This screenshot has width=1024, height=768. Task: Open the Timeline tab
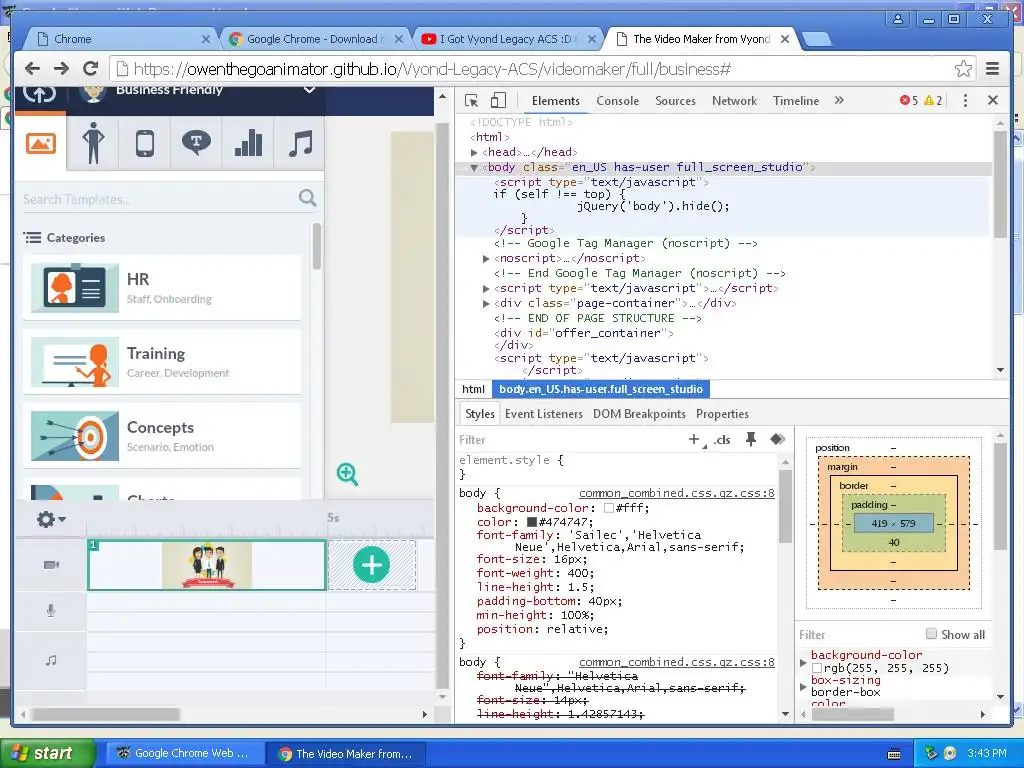[795, 101]
